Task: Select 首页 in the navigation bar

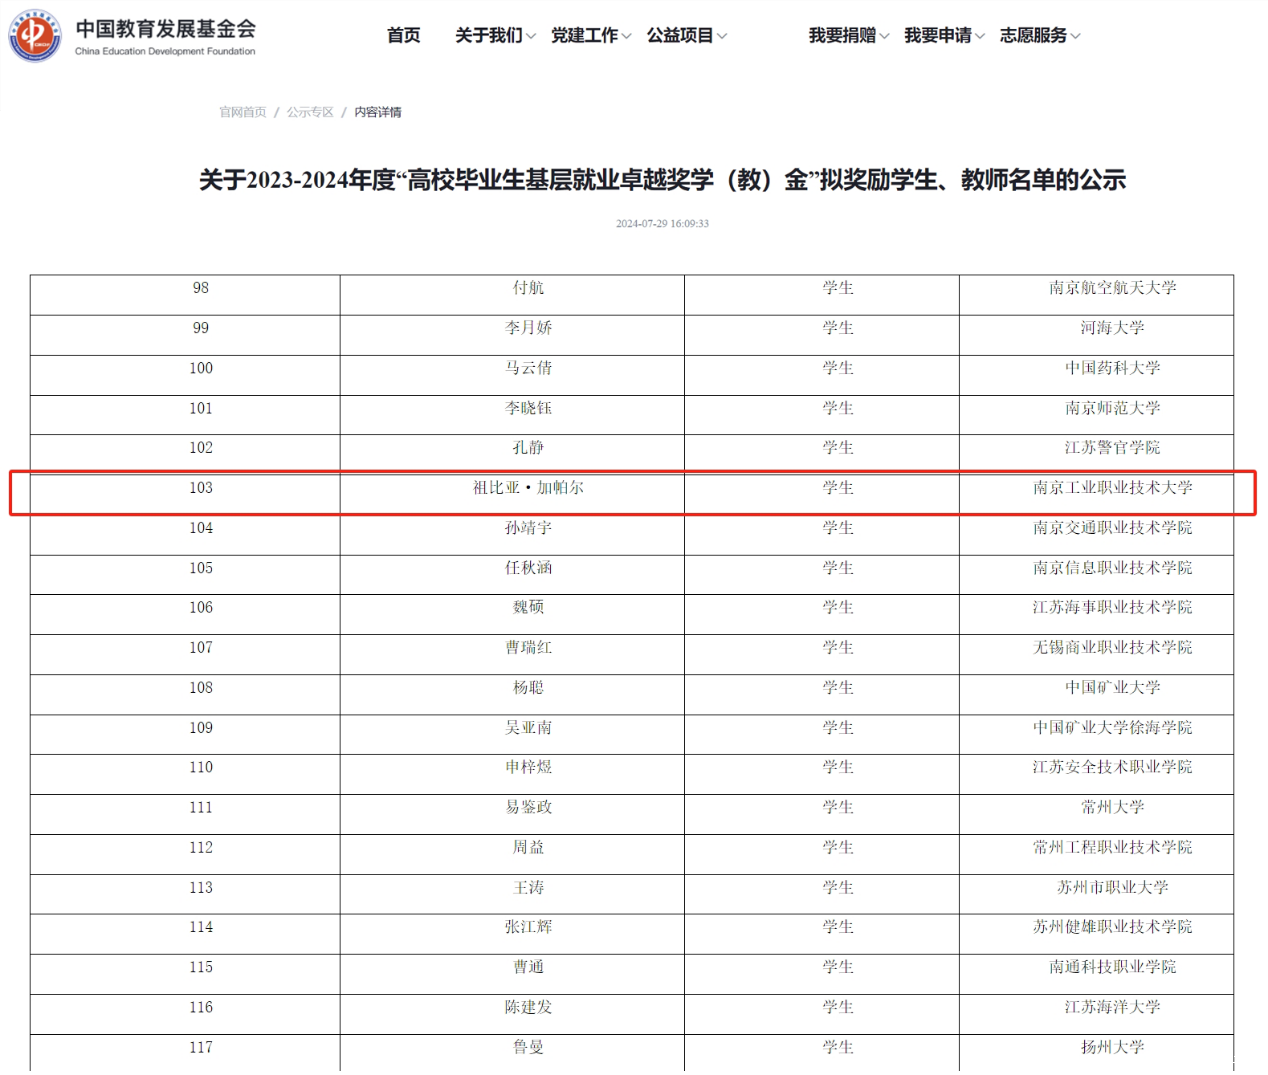Action: pos(403,35)
